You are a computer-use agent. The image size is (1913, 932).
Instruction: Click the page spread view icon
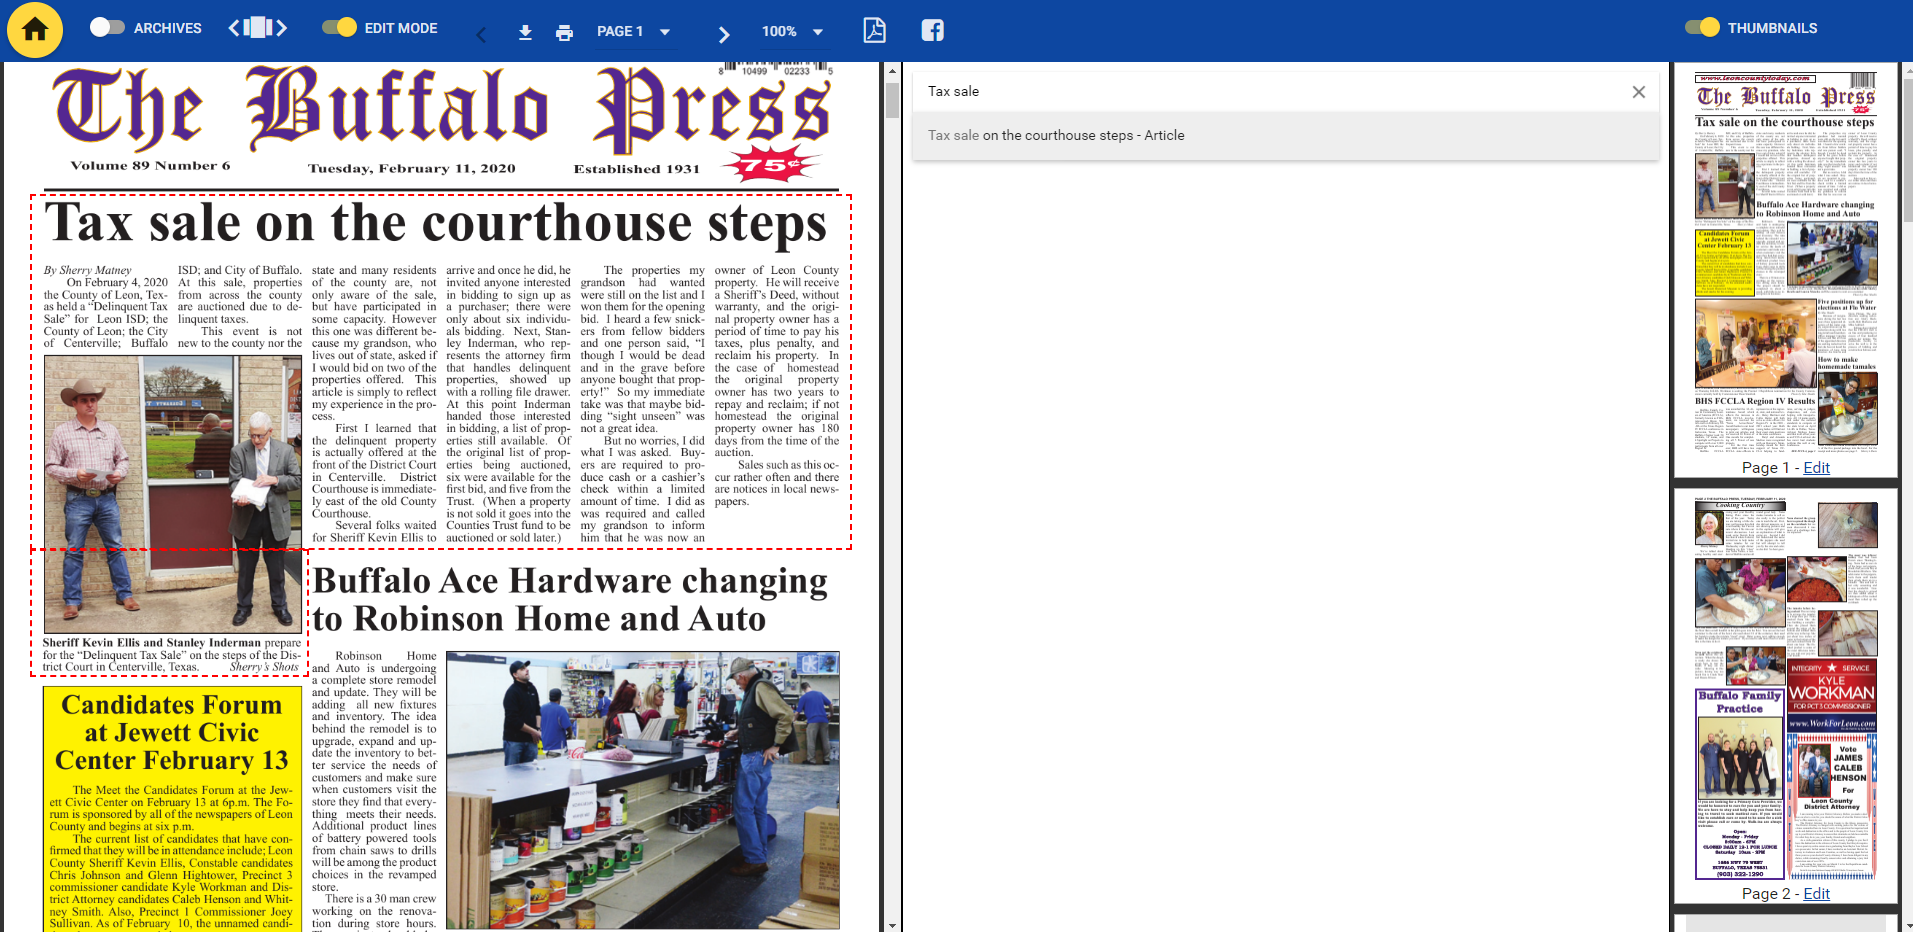click(258, 28)
